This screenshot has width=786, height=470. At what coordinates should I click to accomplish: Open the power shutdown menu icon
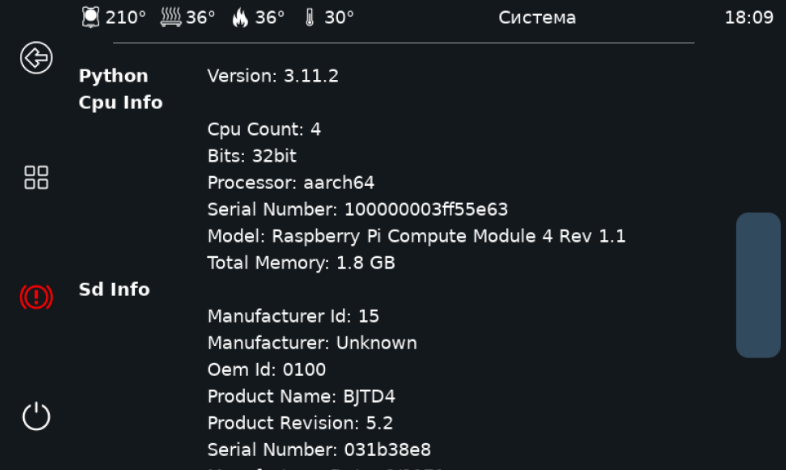pos(36,416)
